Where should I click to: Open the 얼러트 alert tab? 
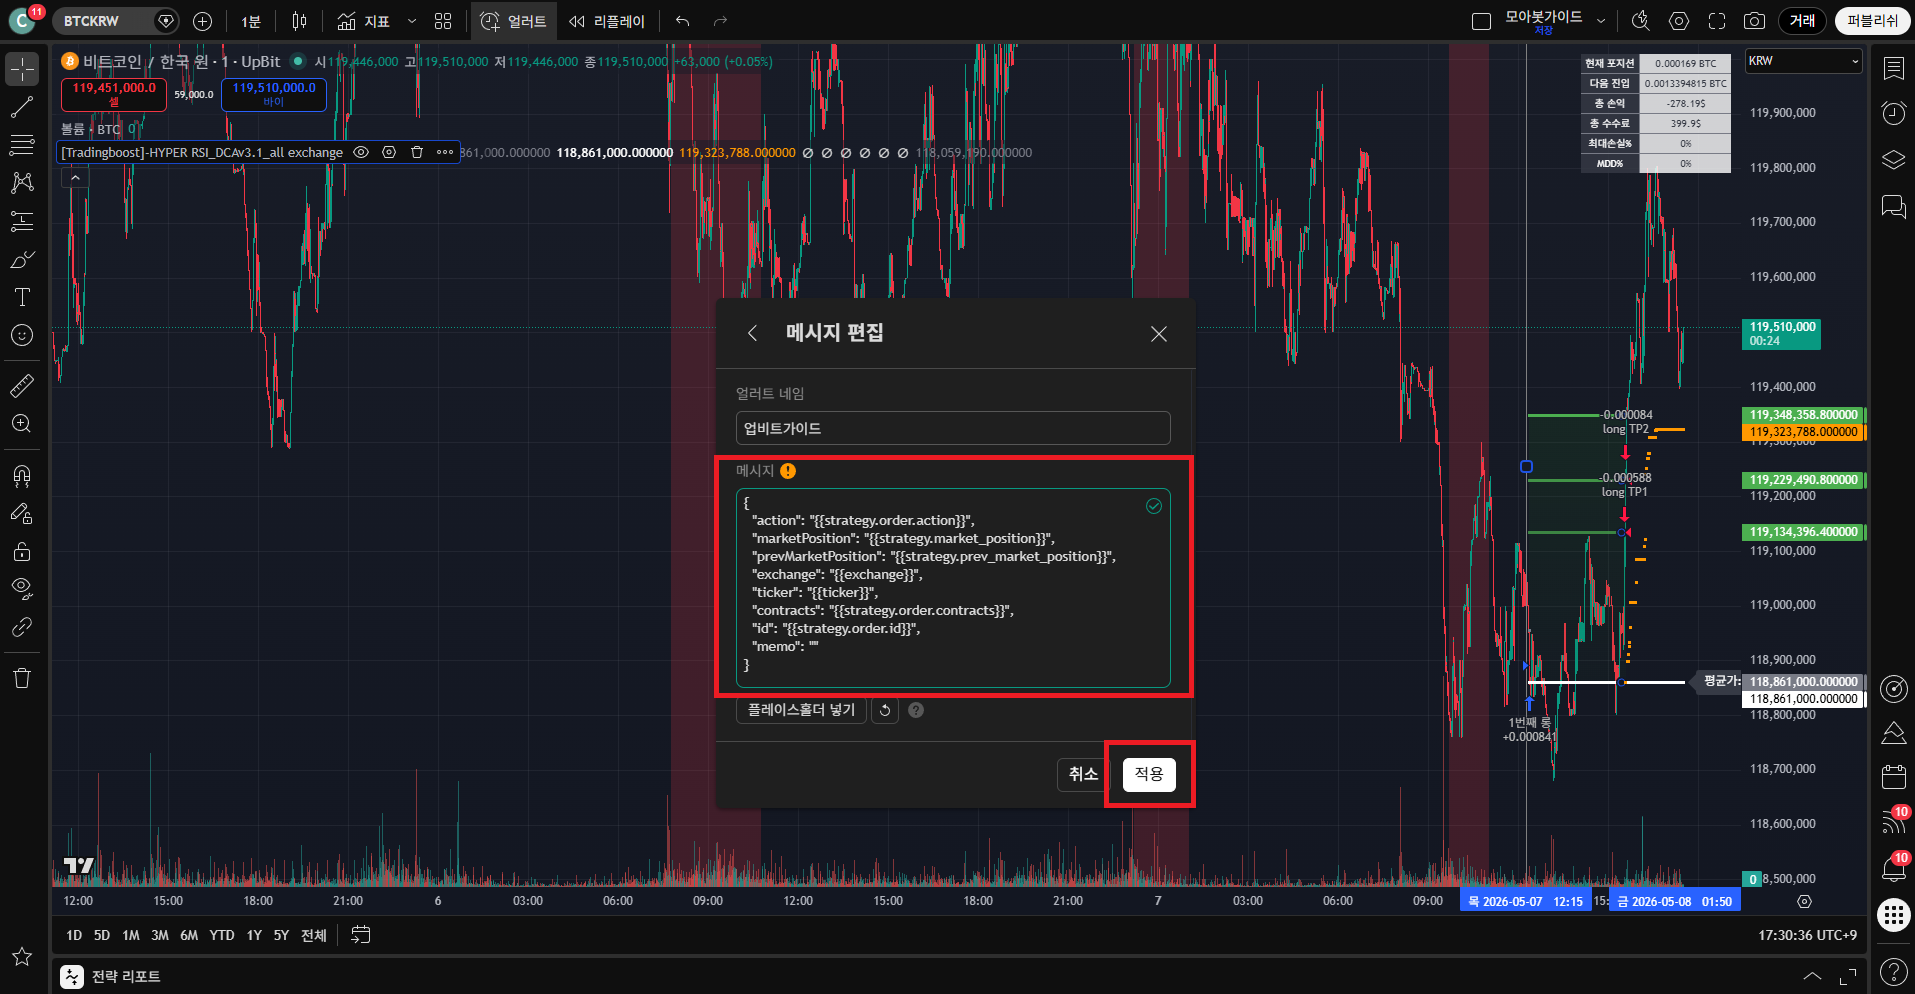[x=514, y=21]
